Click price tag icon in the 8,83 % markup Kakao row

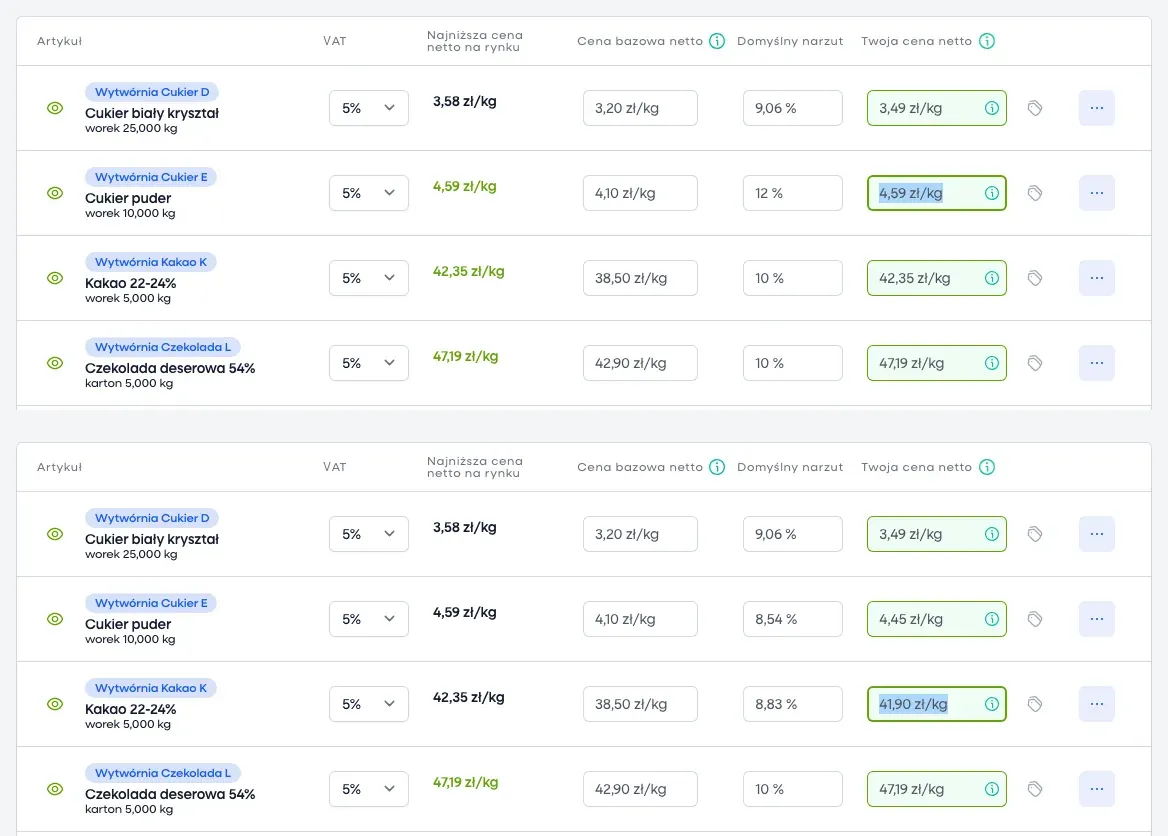[x=1035, y=704]
